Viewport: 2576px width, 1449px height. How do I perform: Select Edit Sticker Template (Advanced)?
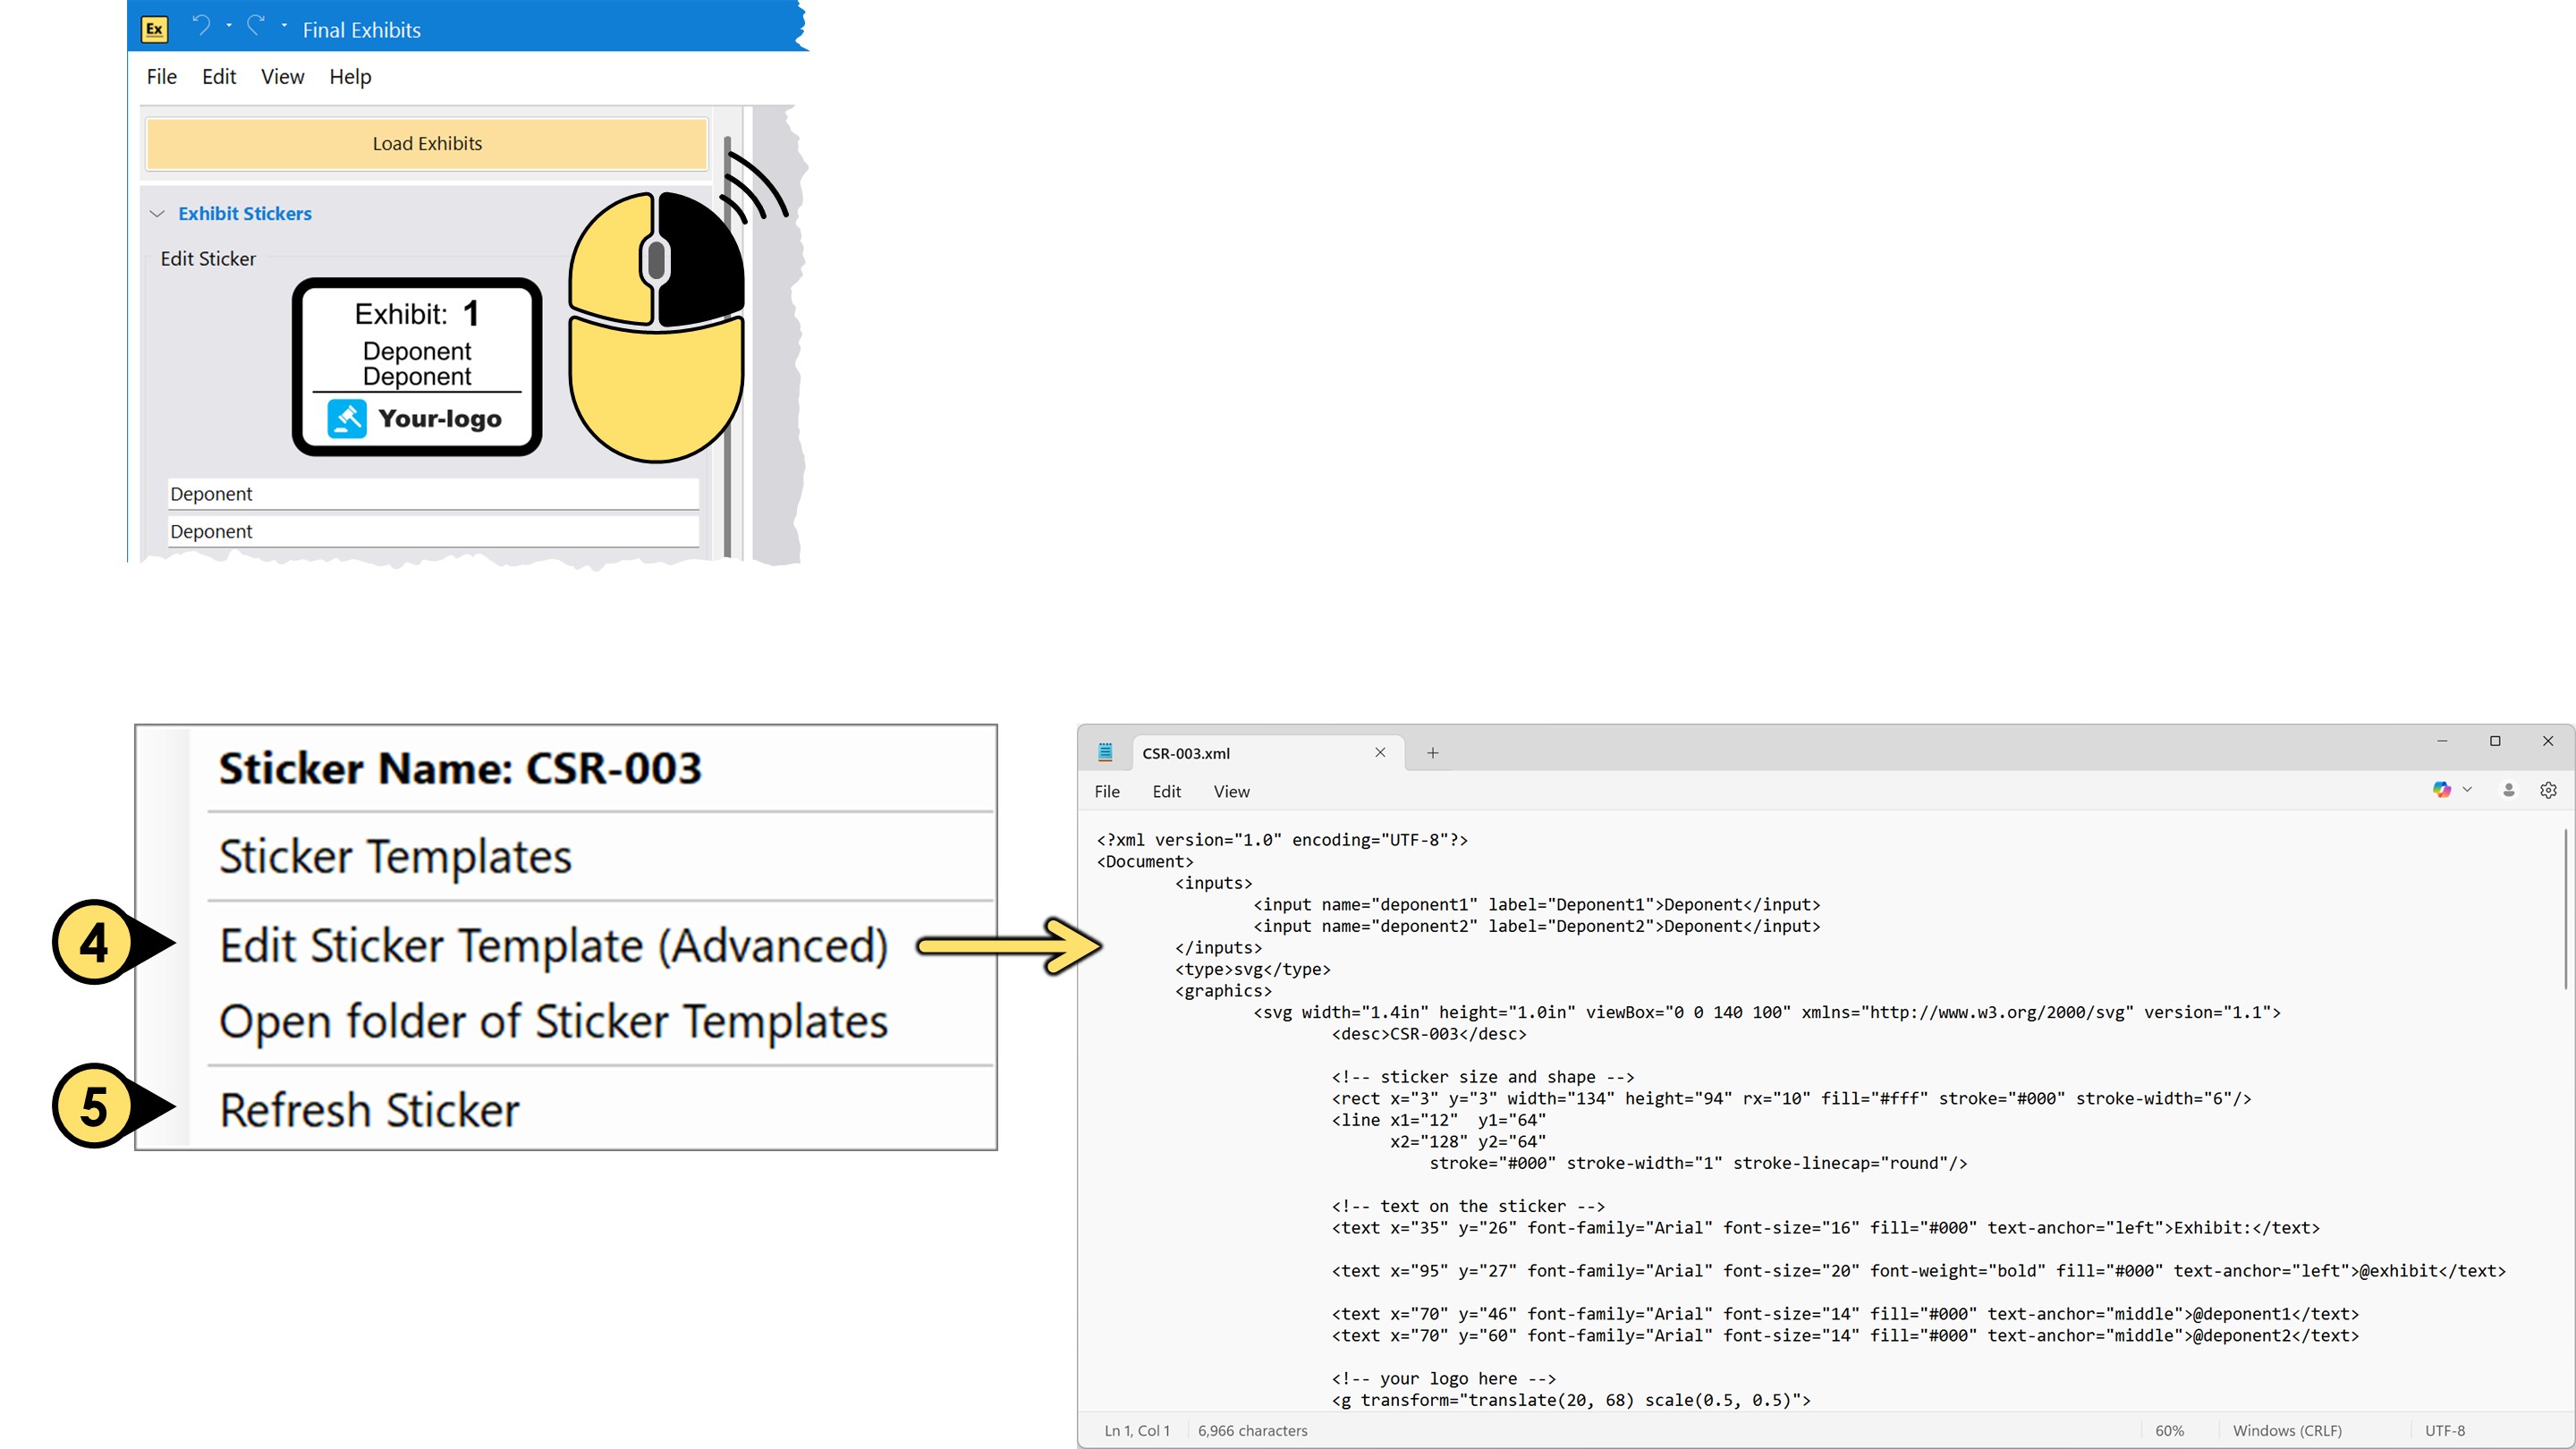(553, 946)
